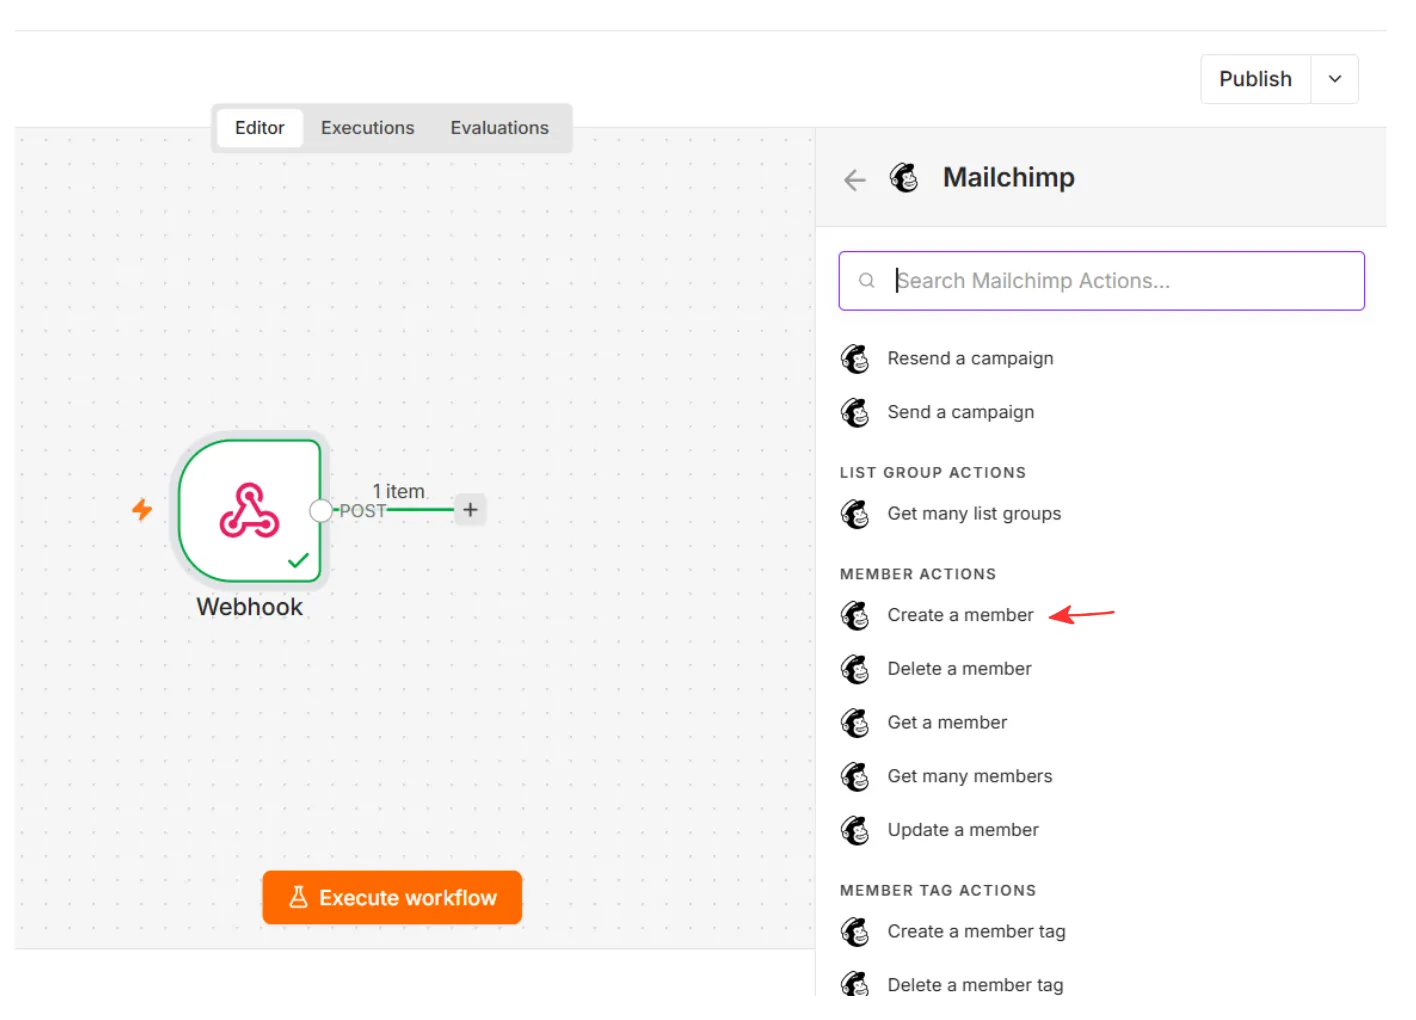
Task: Click the icon beside Get many list groups
Action: click(855, 514)
